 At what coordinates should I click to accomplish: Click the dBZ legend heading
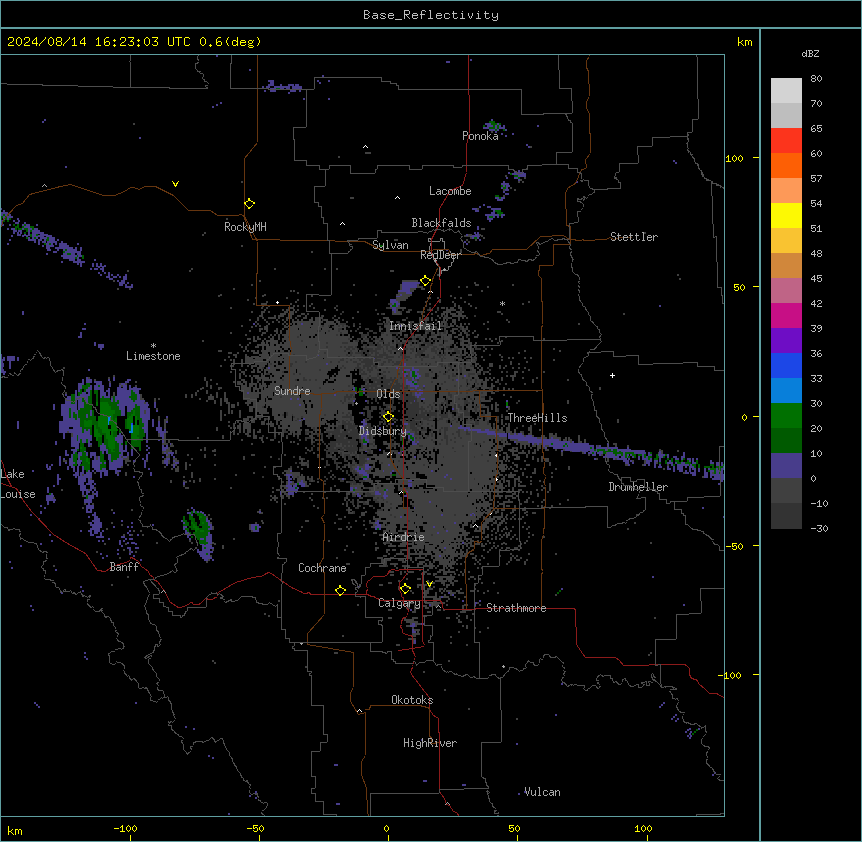pos(810,53)
